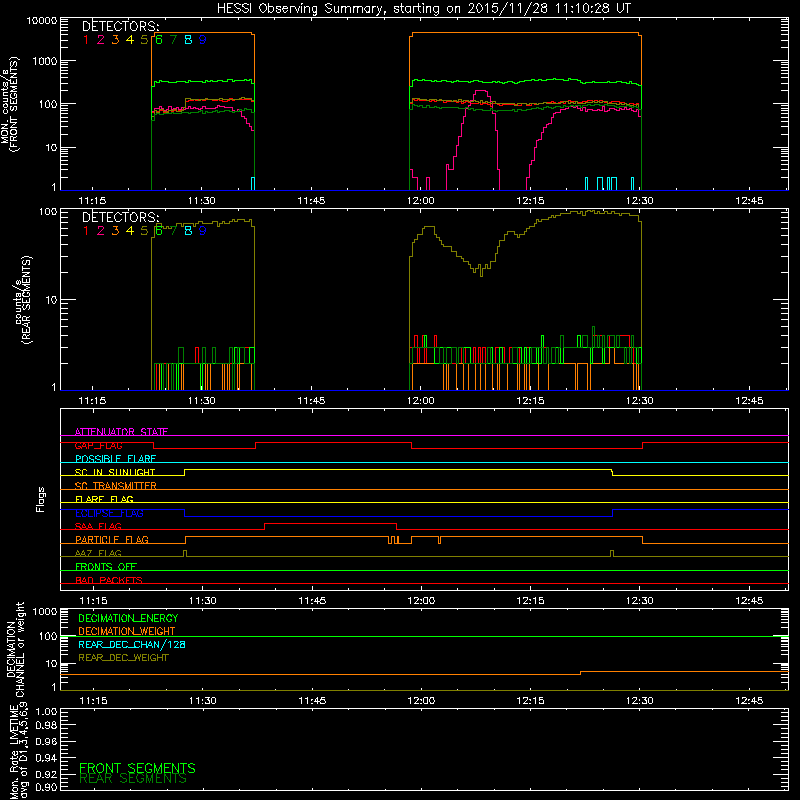Click the 12:45 time tick under rear segments panel
The height and width of the screenshot is (800, 800).
click(749, 401)
